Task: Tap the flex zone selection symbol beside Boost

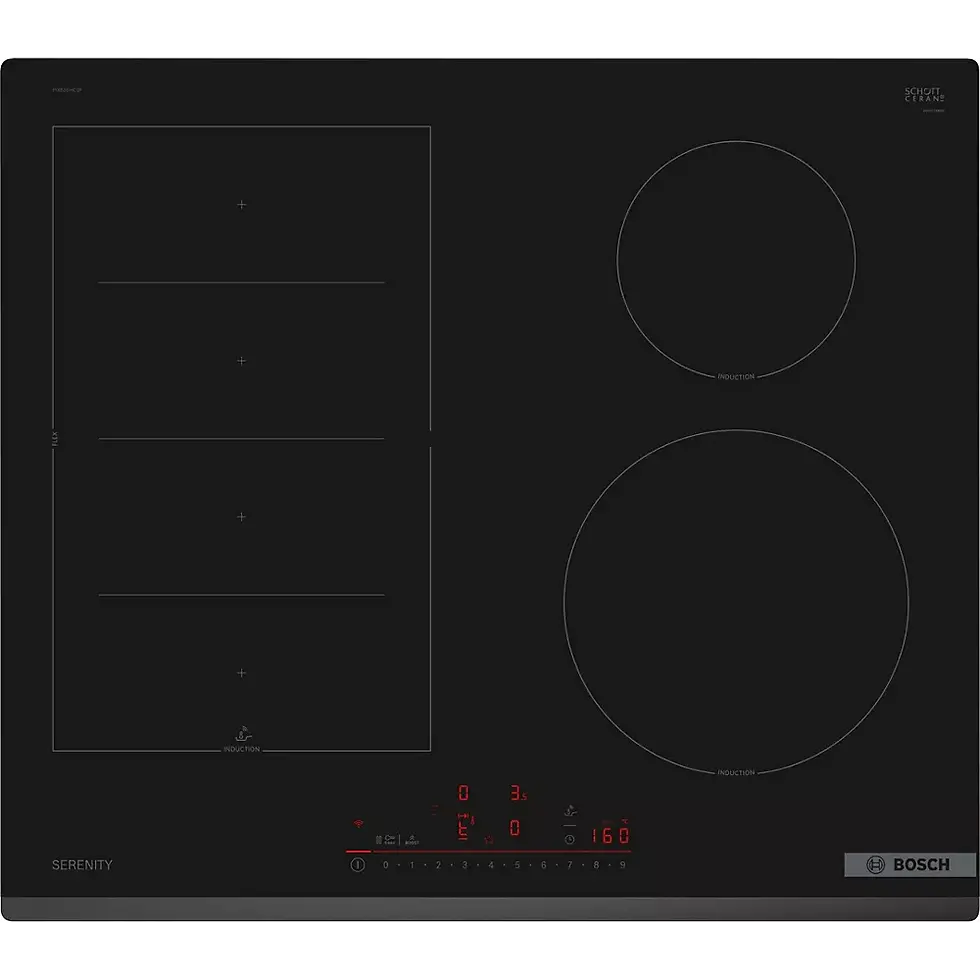Action: point(379,840)
